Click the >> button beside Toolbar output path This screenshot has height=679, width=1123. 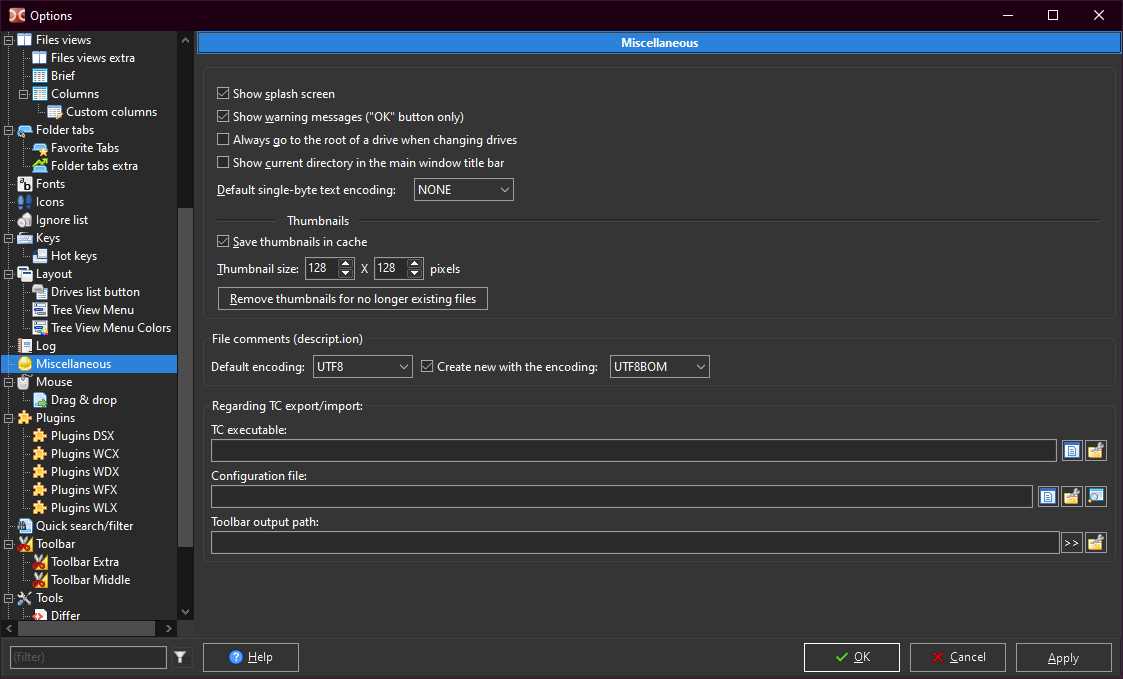1071,543
